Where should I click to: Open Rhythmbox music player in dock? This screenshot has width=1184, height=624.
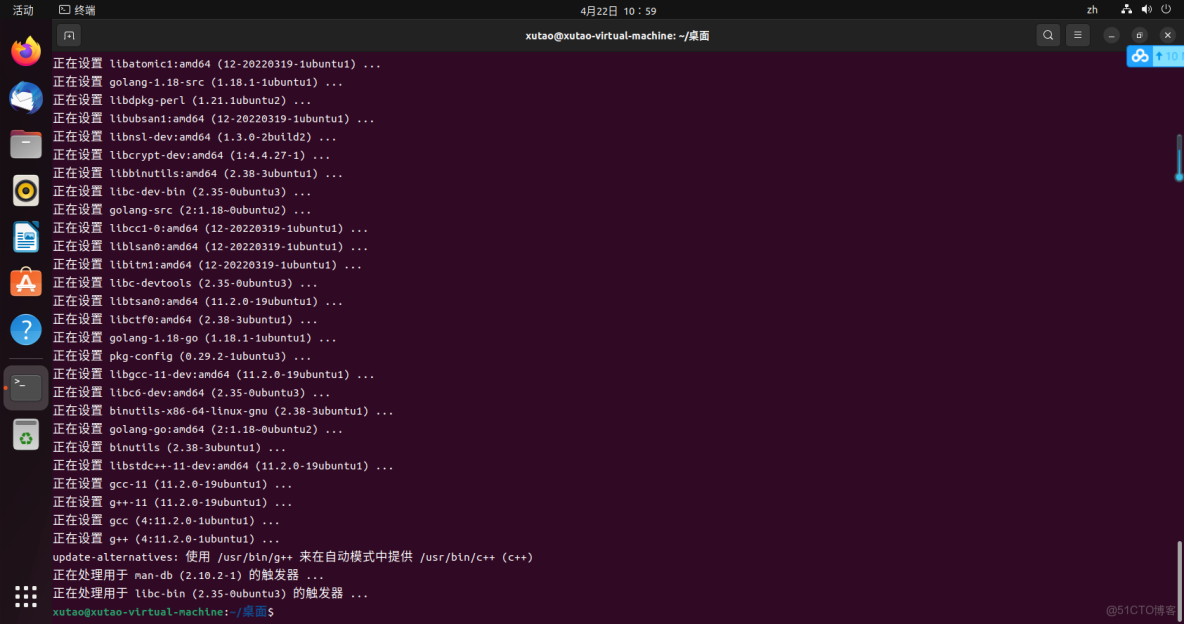click(x=26, y=191)
